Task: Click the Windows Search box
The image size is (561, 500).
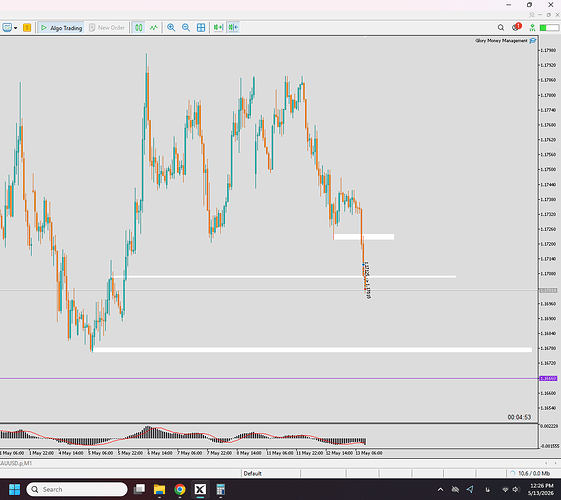Action: point(77,489)
